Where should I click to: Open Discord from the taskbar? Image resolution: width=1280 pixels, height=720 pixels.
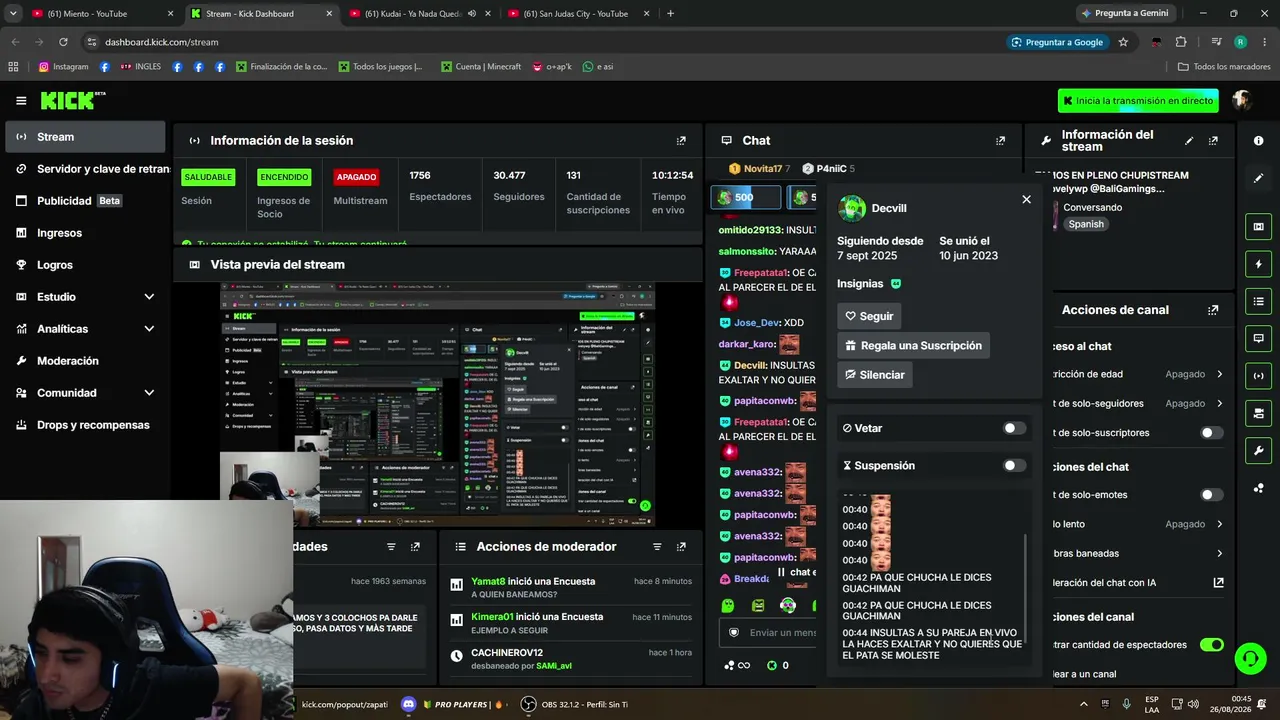(408, 704)
